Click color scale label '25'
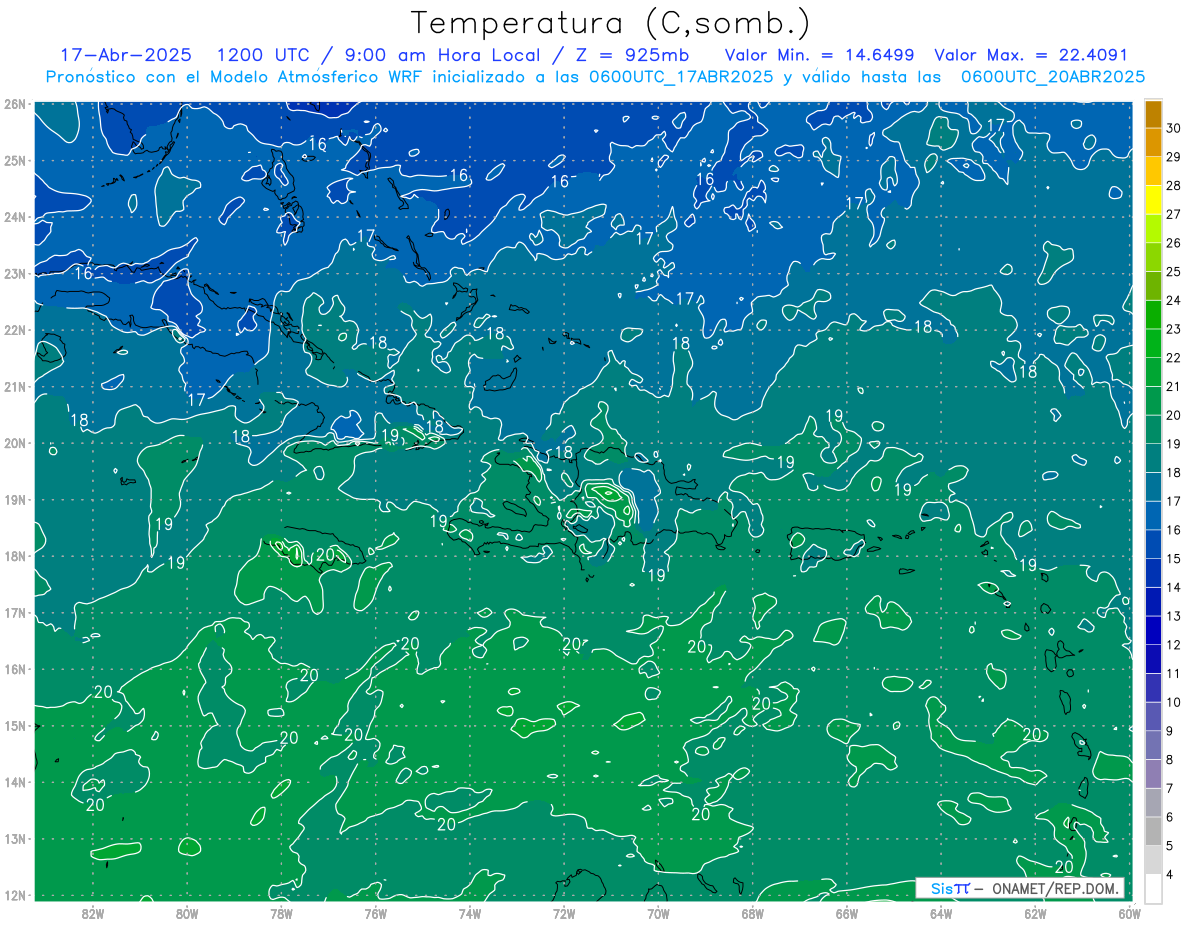Viewport: 1200px width, 927px height. 1174,271
